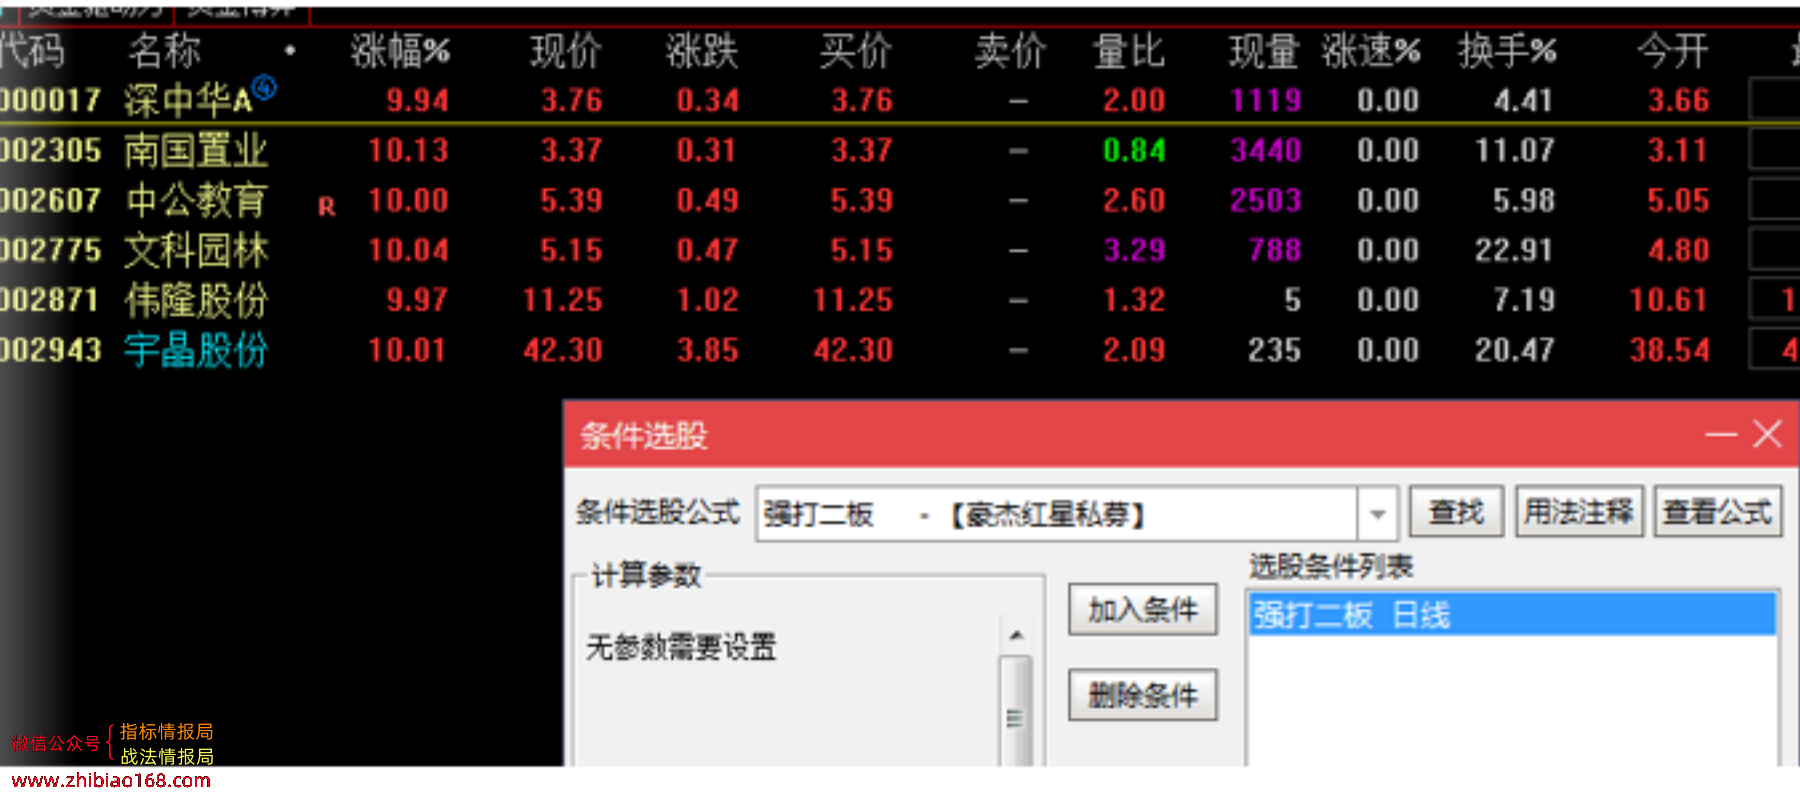The width and height of the screenshot is (1800, 797).
Task: Click parameter scrollbar up arrow
Action: pyautogui.click(x=1016, y=635)
